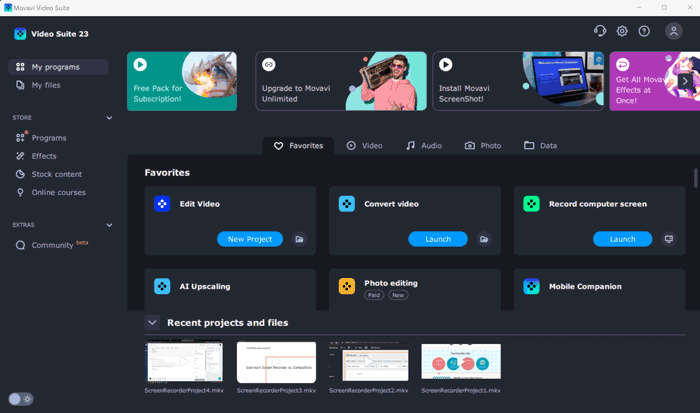Click the Convert video program icon

(x=347, y=204)
